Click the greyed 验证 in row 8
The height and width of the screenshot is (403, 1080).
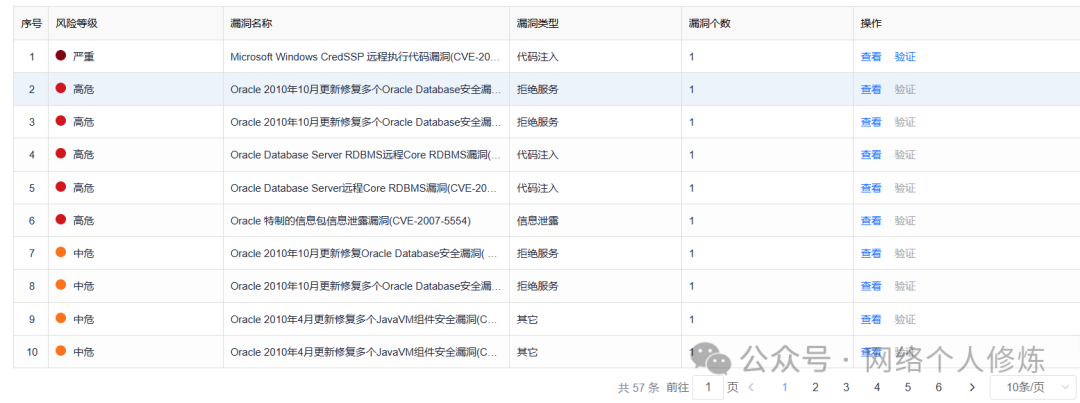(905, 286)
